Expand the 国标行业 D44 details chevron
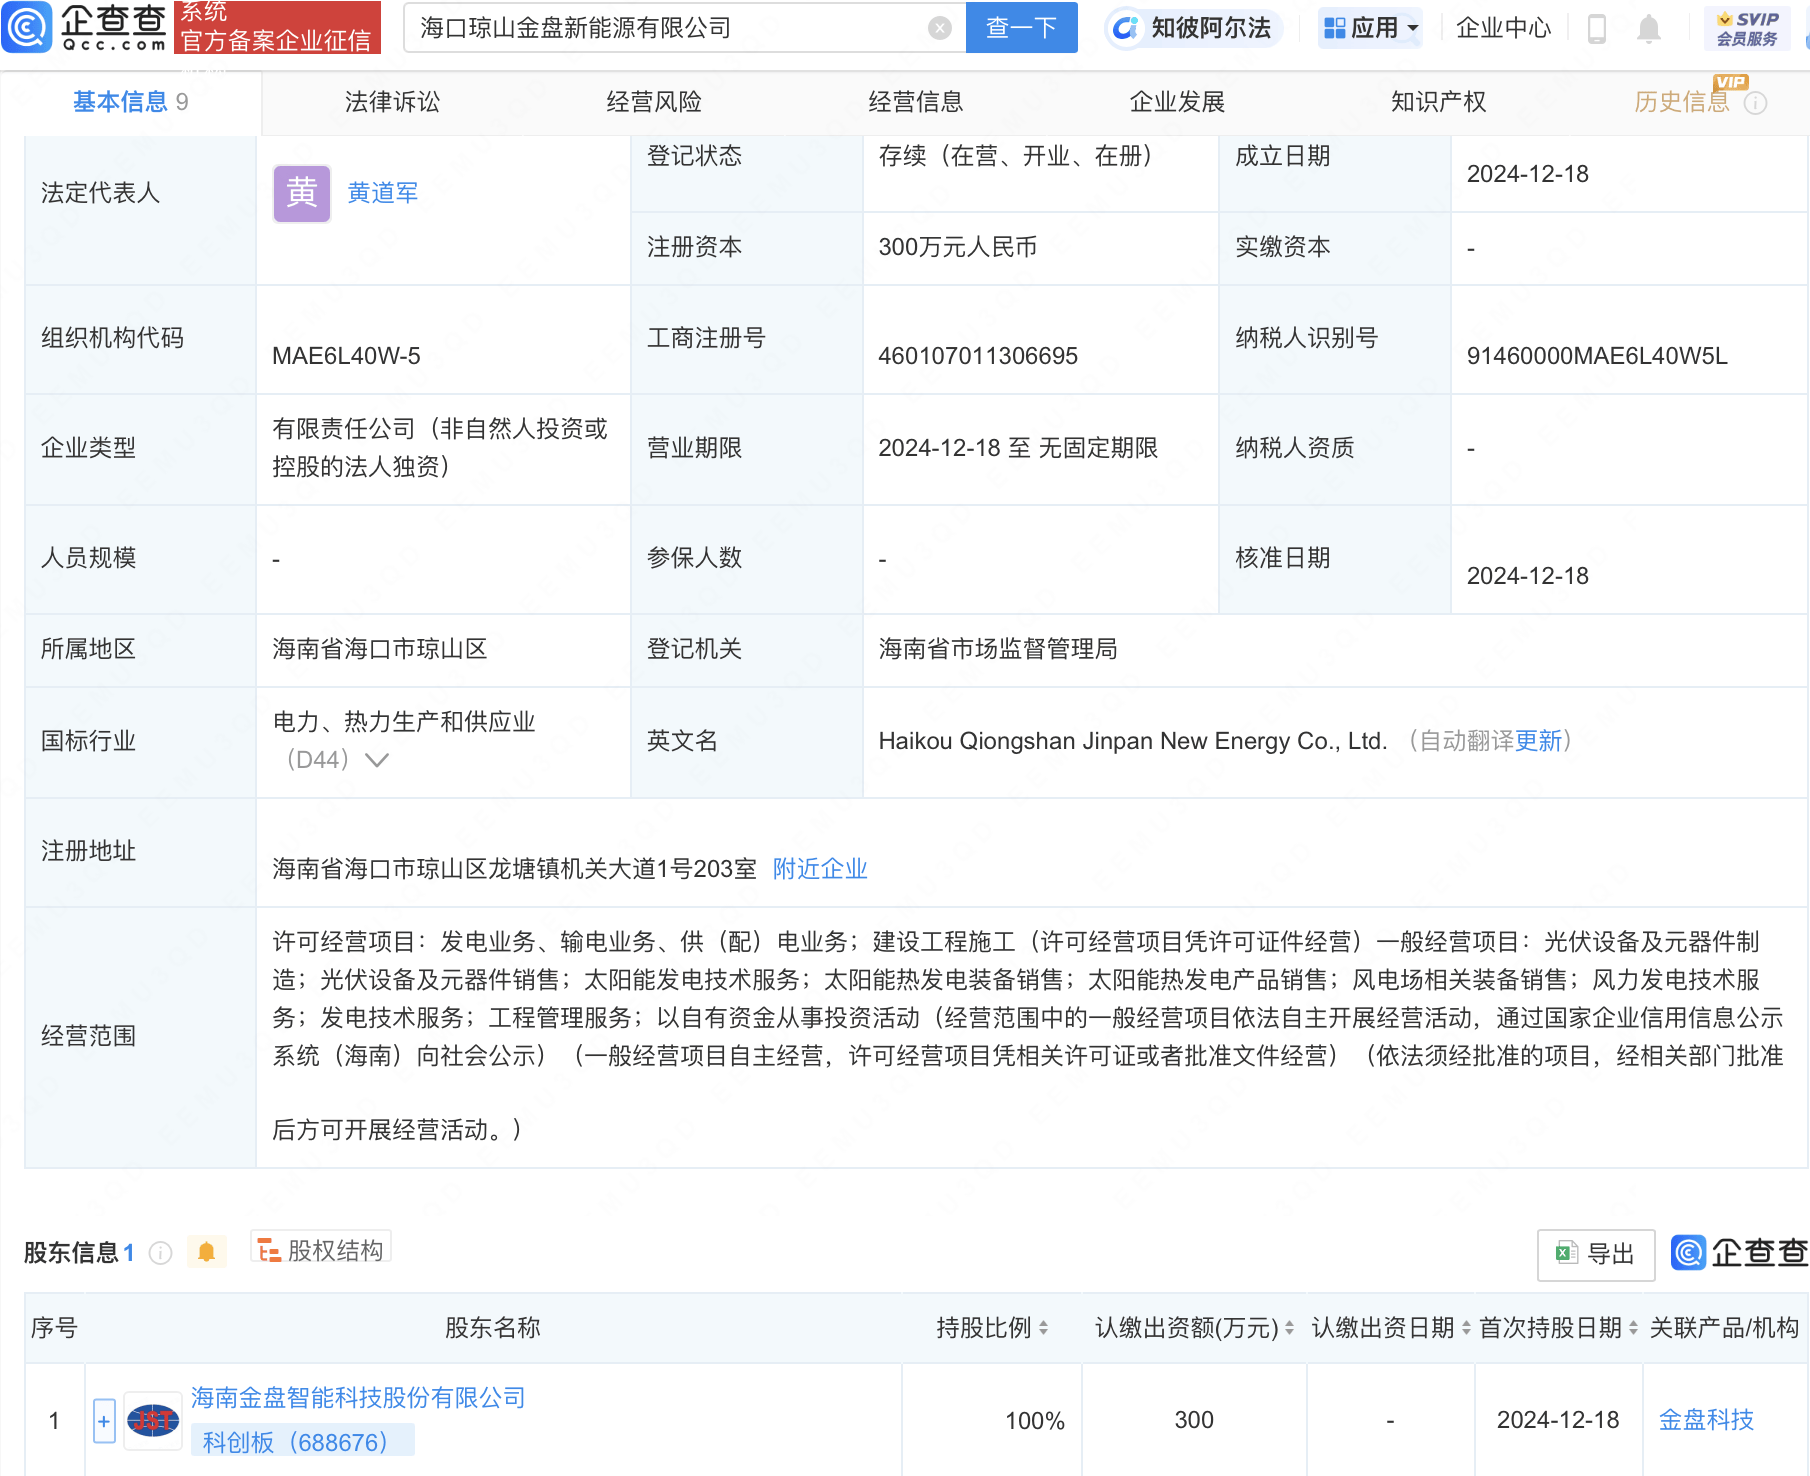The image size is (1810, 1476). pyautogui.click(x=376, y=761)
